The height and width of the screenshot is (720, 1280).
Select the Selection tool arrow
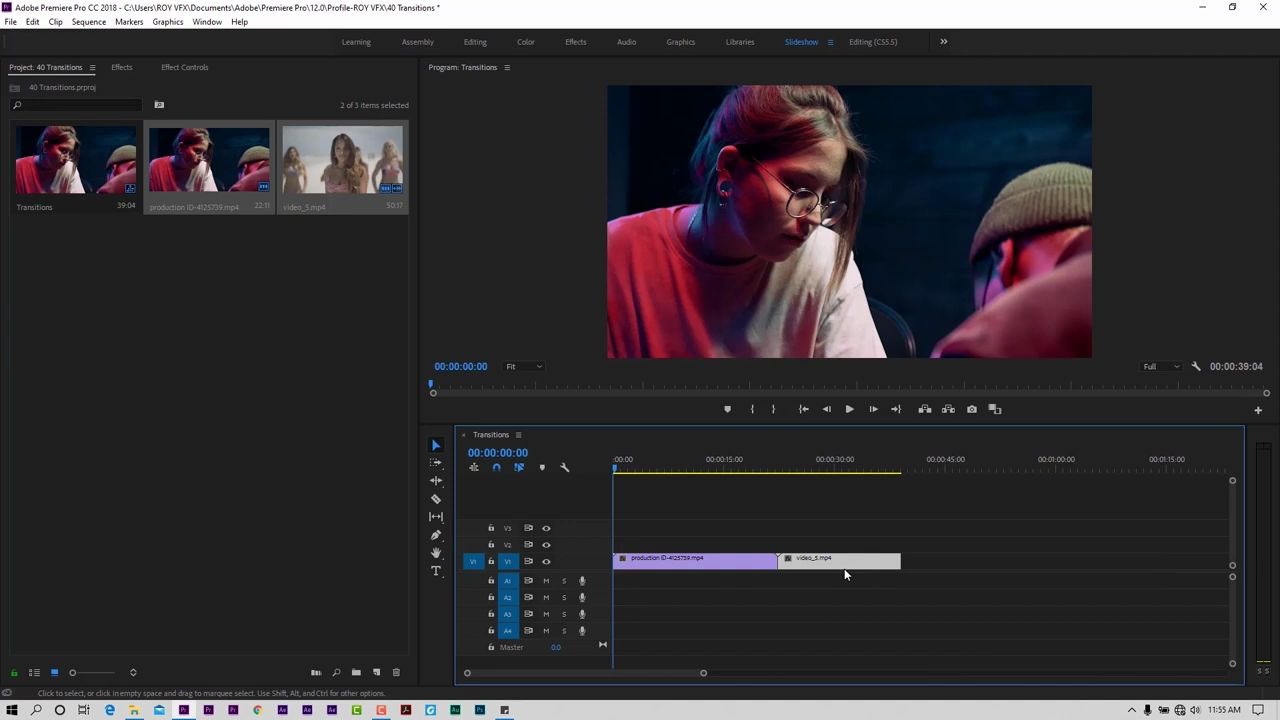pos(436,445)
